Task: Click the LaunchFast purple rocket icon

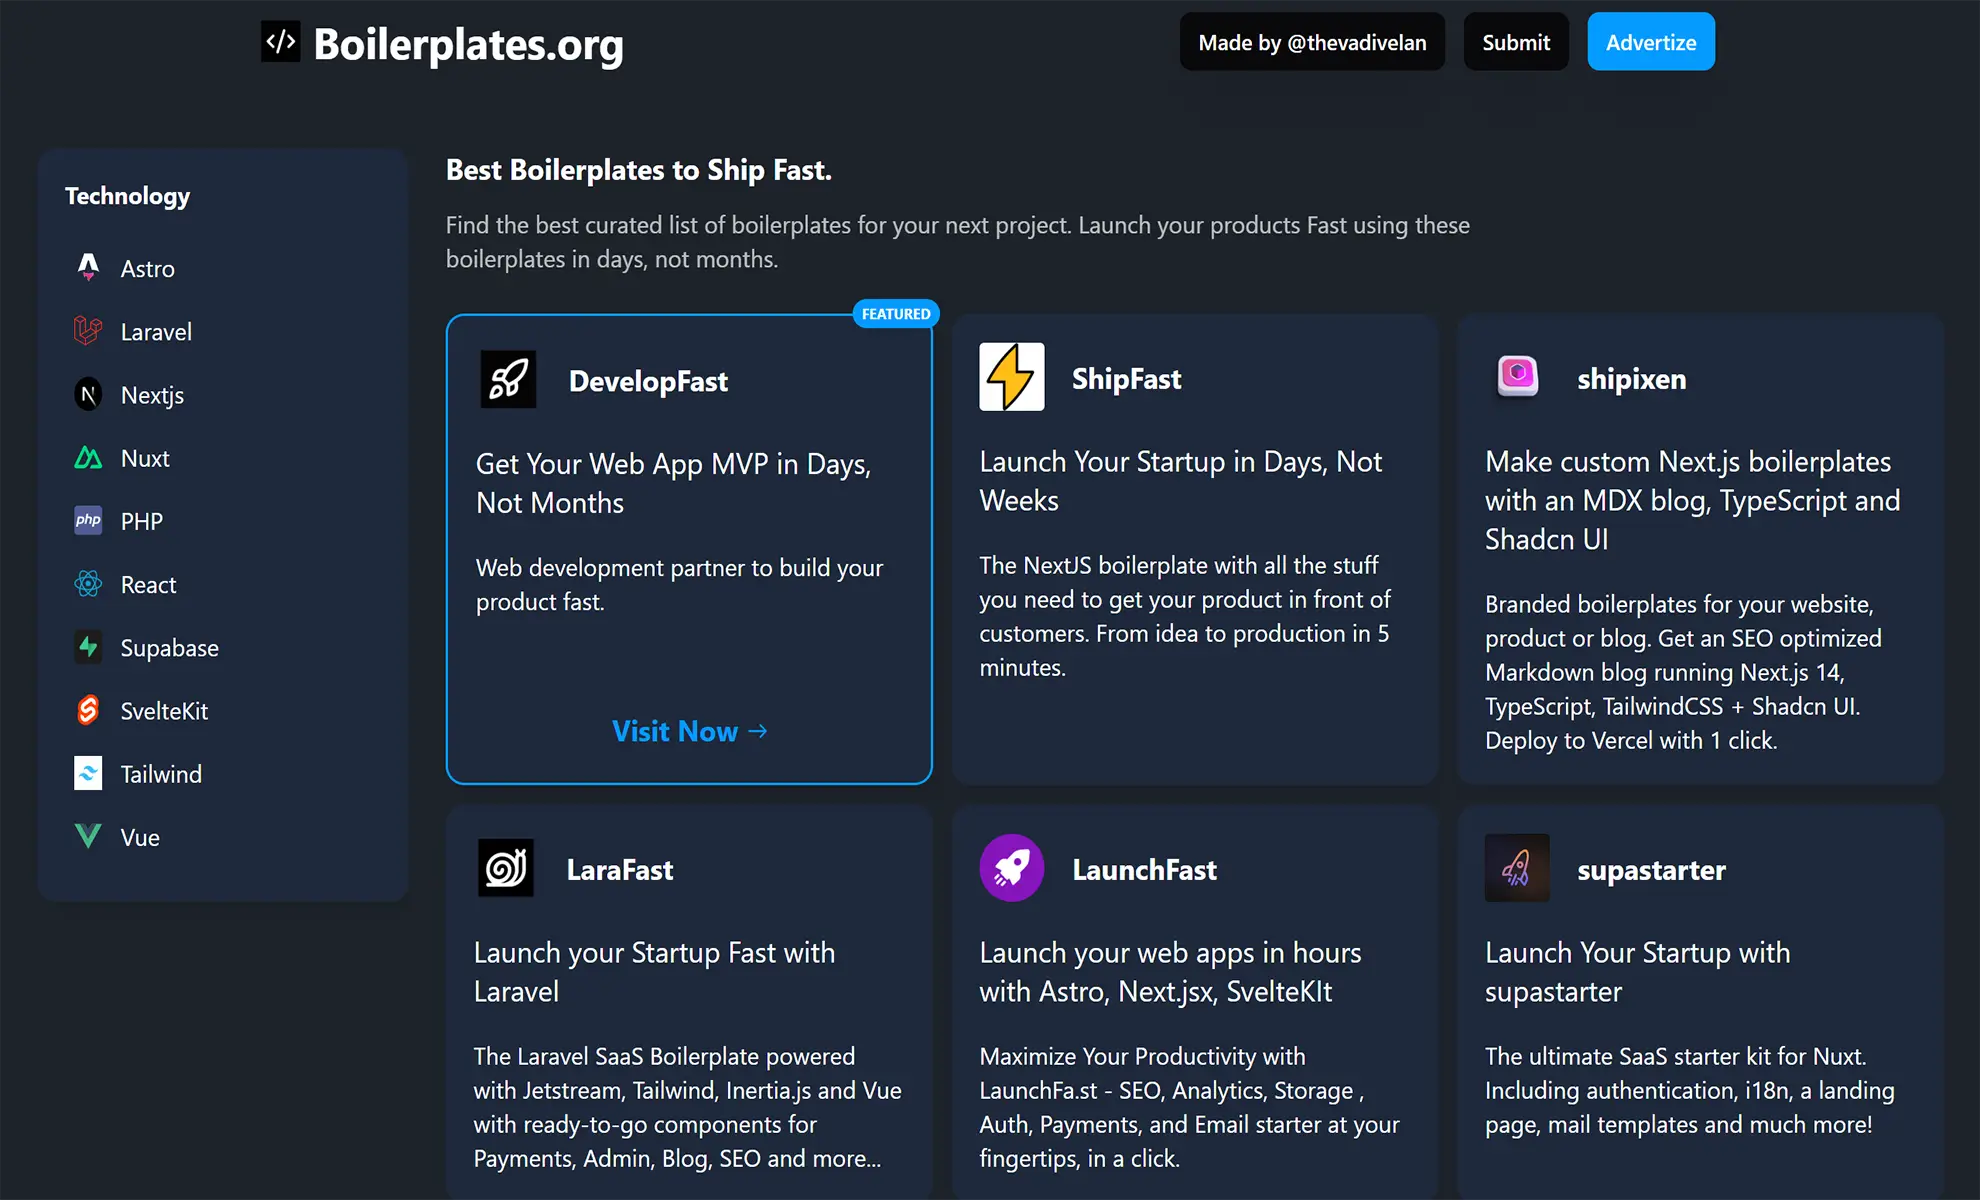Action: (1011, 868)
